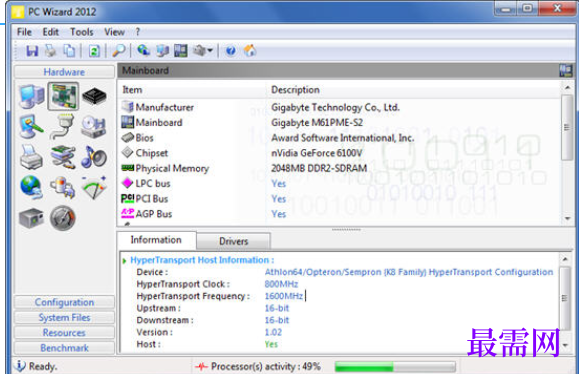Collapse HyperTransport Host Information arrow

(x=124, y=261)
